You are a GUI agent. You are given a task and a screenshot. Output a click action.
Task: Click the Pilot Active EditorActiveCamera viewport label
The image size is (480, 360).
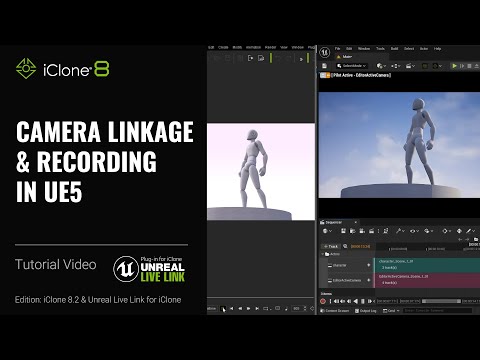coord(361,75)
